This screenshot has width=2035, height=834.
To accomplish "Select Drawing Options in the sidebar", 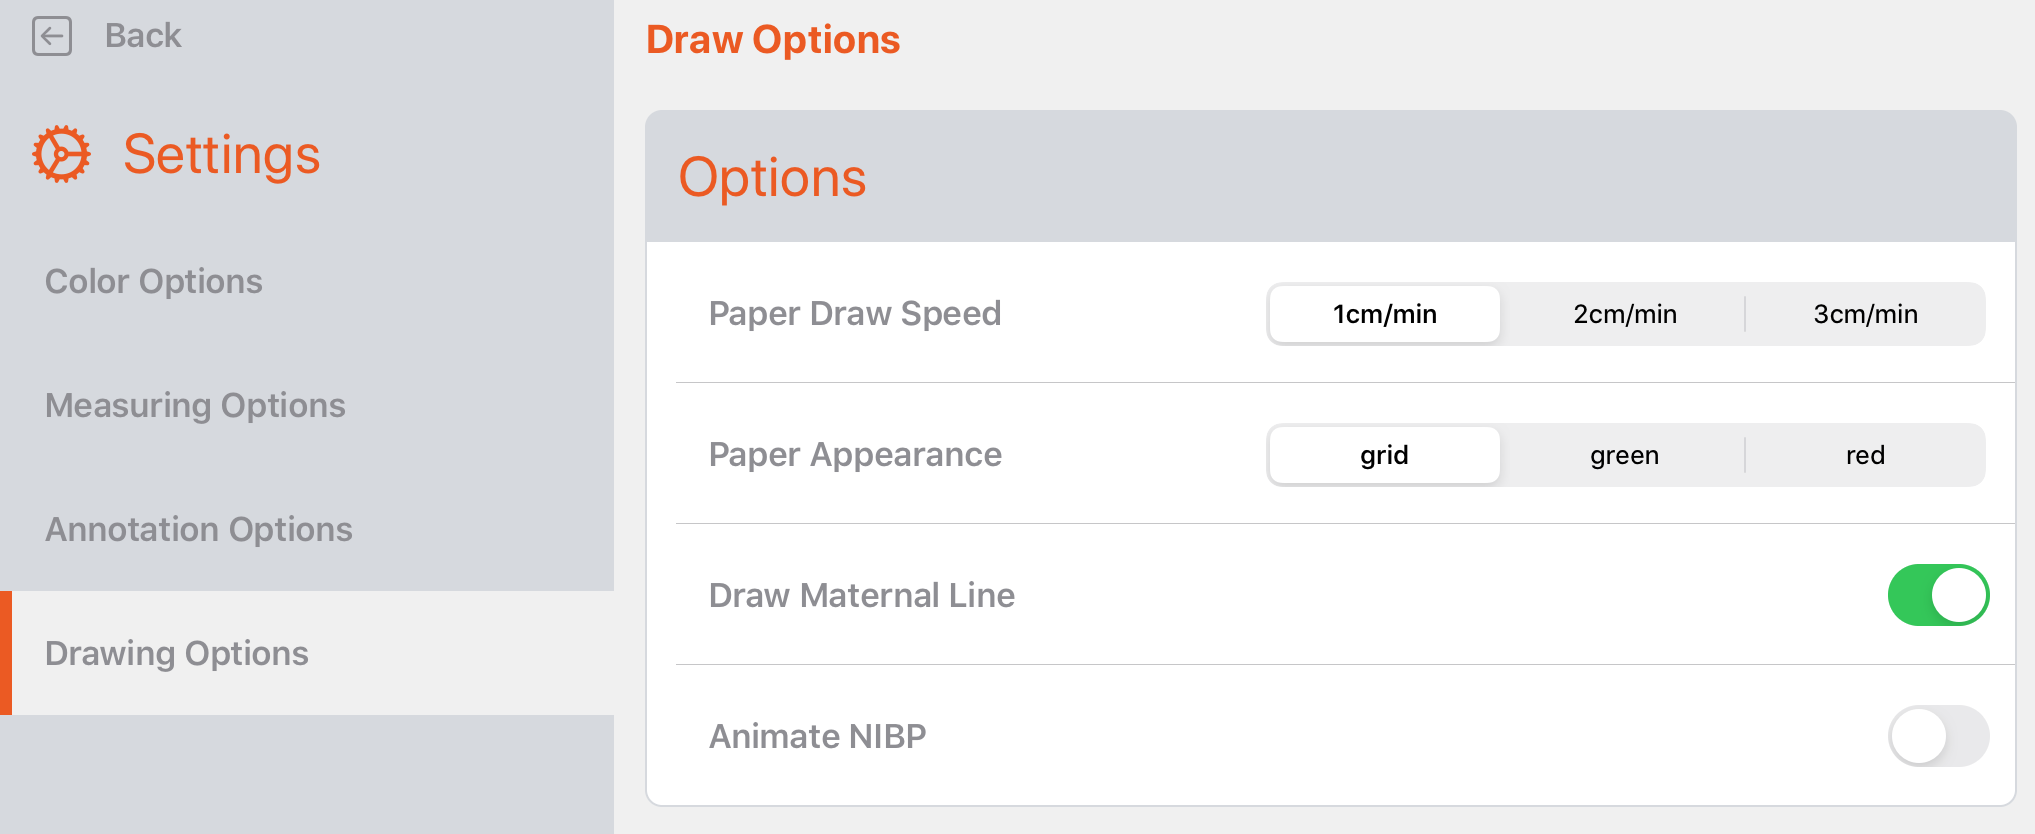I will [x=177, y=653].
